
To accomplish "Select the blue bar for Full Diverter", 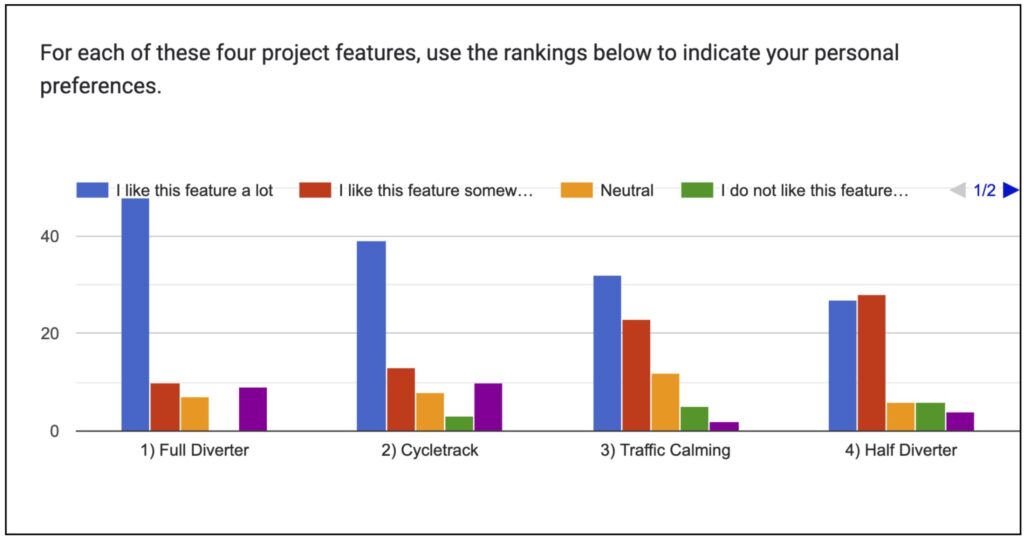I will [135, 315].
